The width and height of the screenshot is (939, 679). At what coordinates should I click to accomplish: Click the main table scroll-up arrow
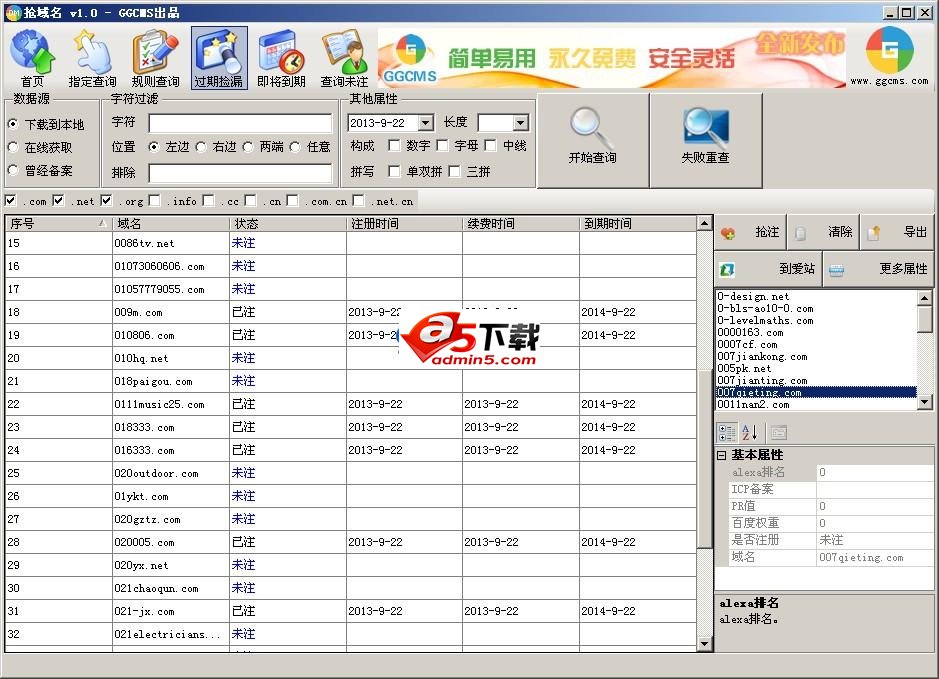704,224
